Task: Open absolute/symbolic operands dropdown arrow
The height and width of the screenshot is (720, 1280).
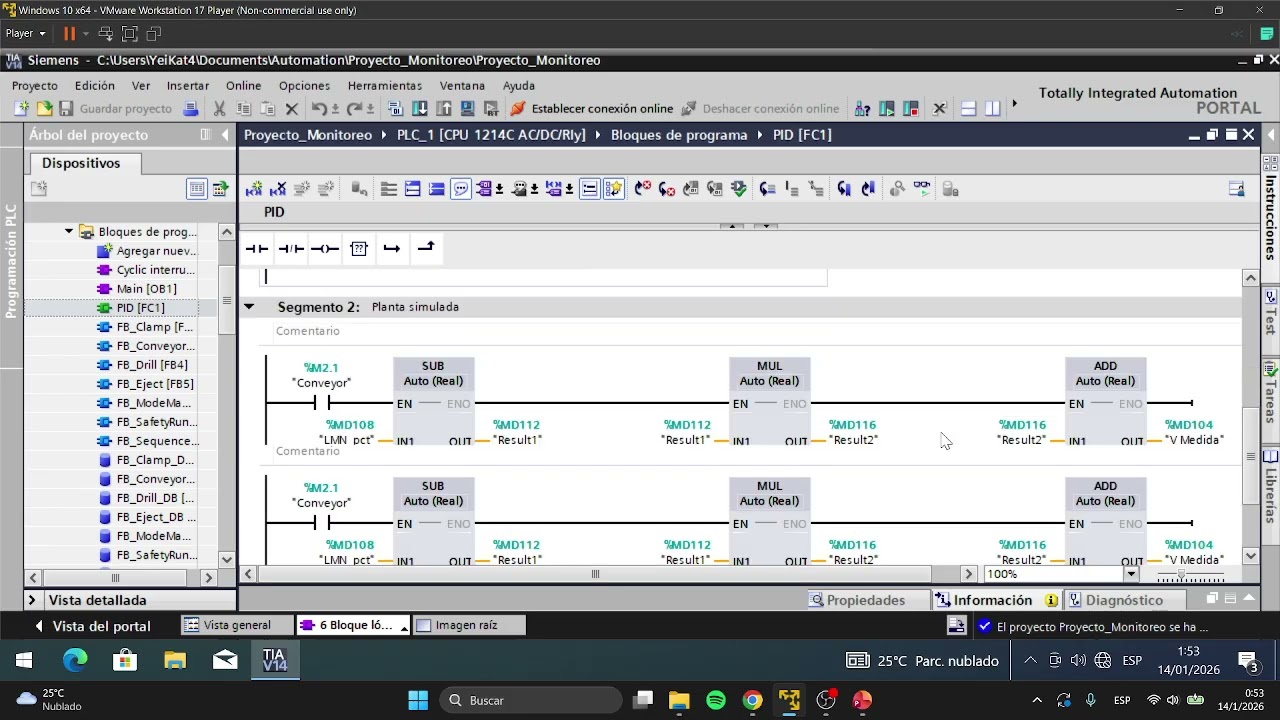Action: click(x=500, y=188)
